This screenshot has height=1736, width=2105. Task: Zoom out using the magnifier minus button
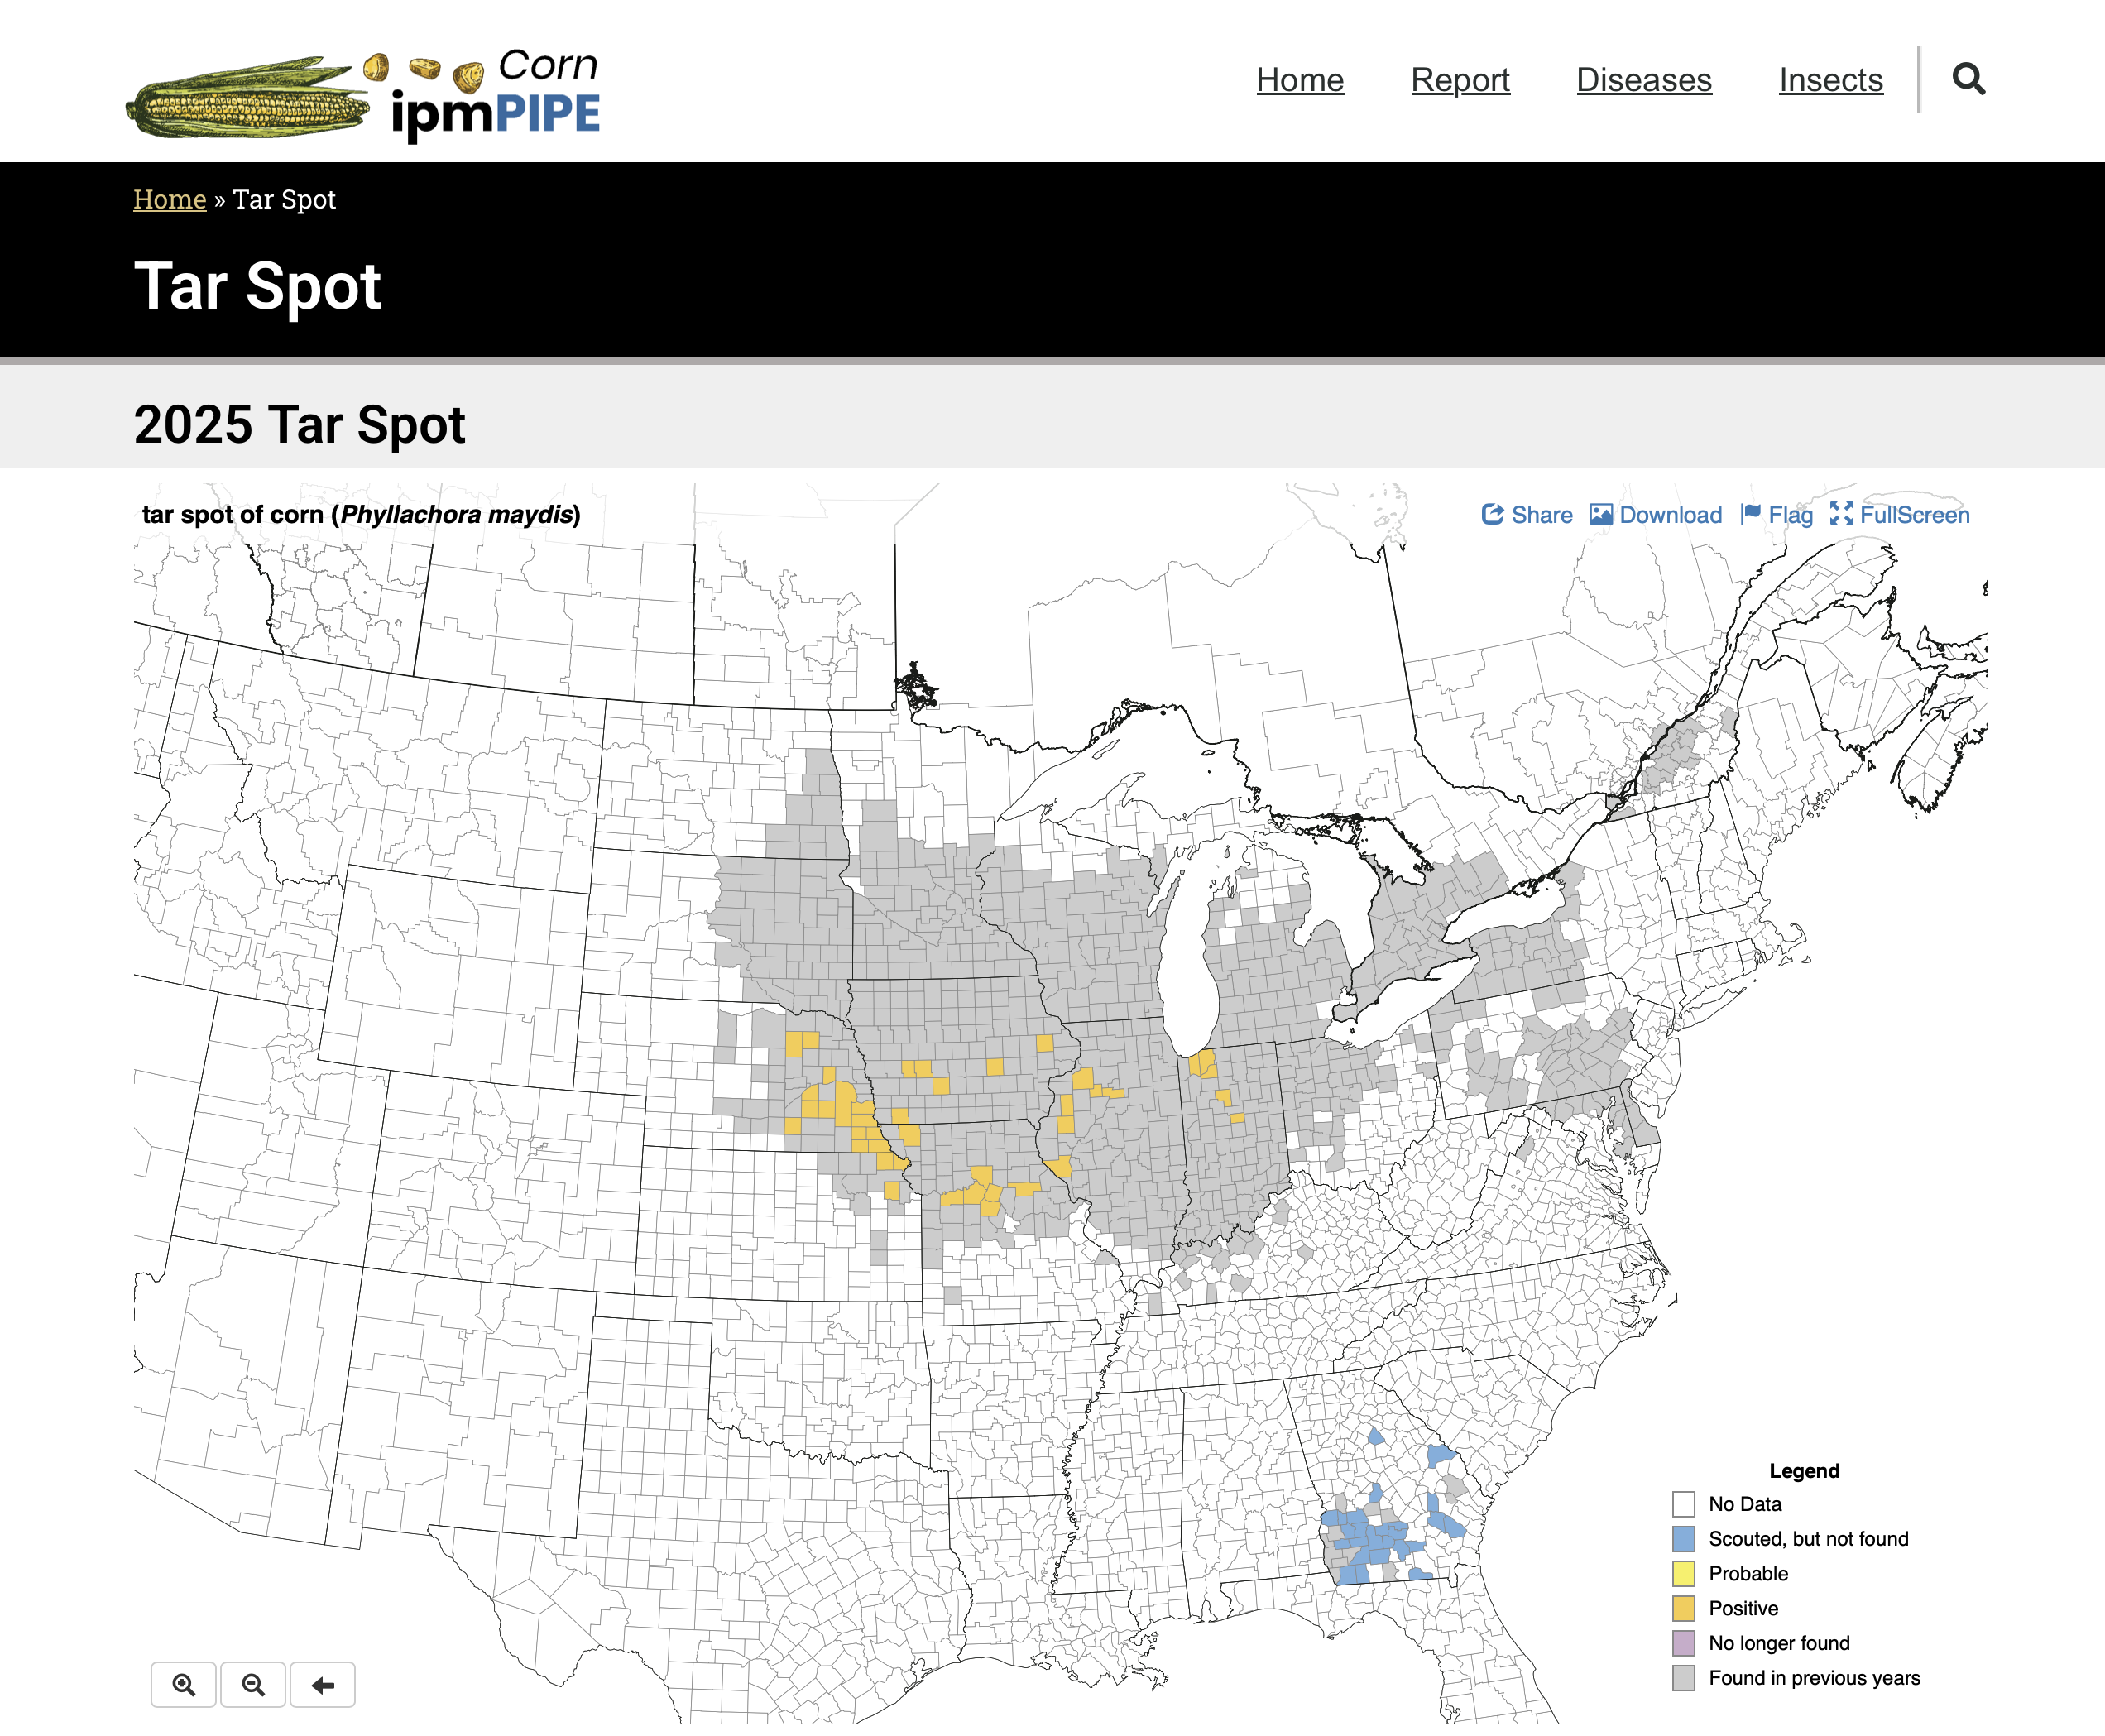[x=253, y=1684]
